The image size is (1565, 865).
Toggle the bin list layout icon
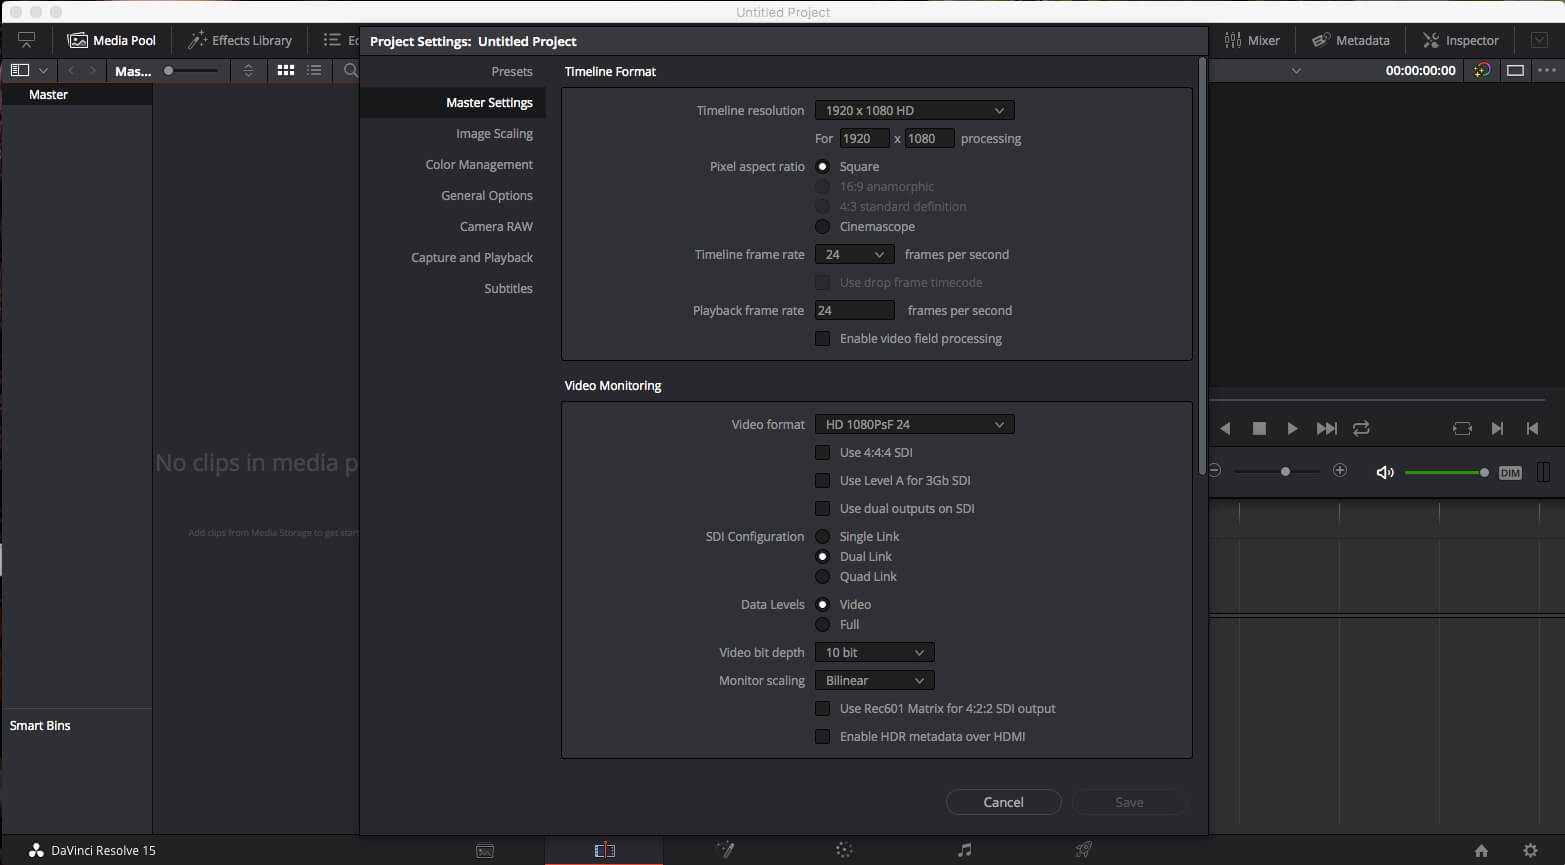(19, 70)
